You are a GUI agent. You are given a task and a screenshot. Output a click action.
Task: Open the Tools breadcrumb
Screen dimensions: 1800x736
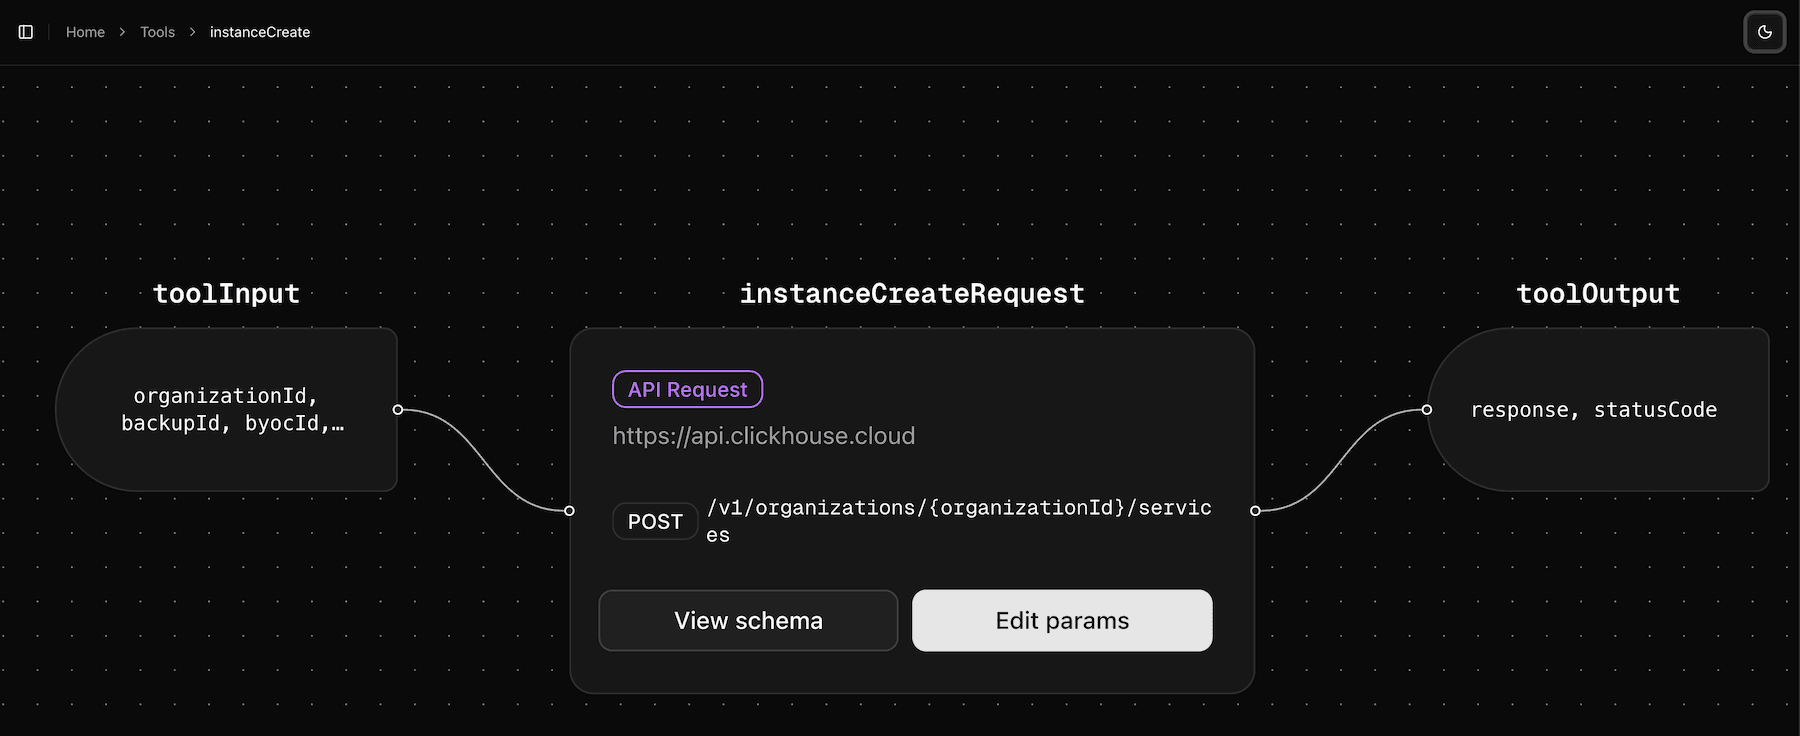pos(157,32)
